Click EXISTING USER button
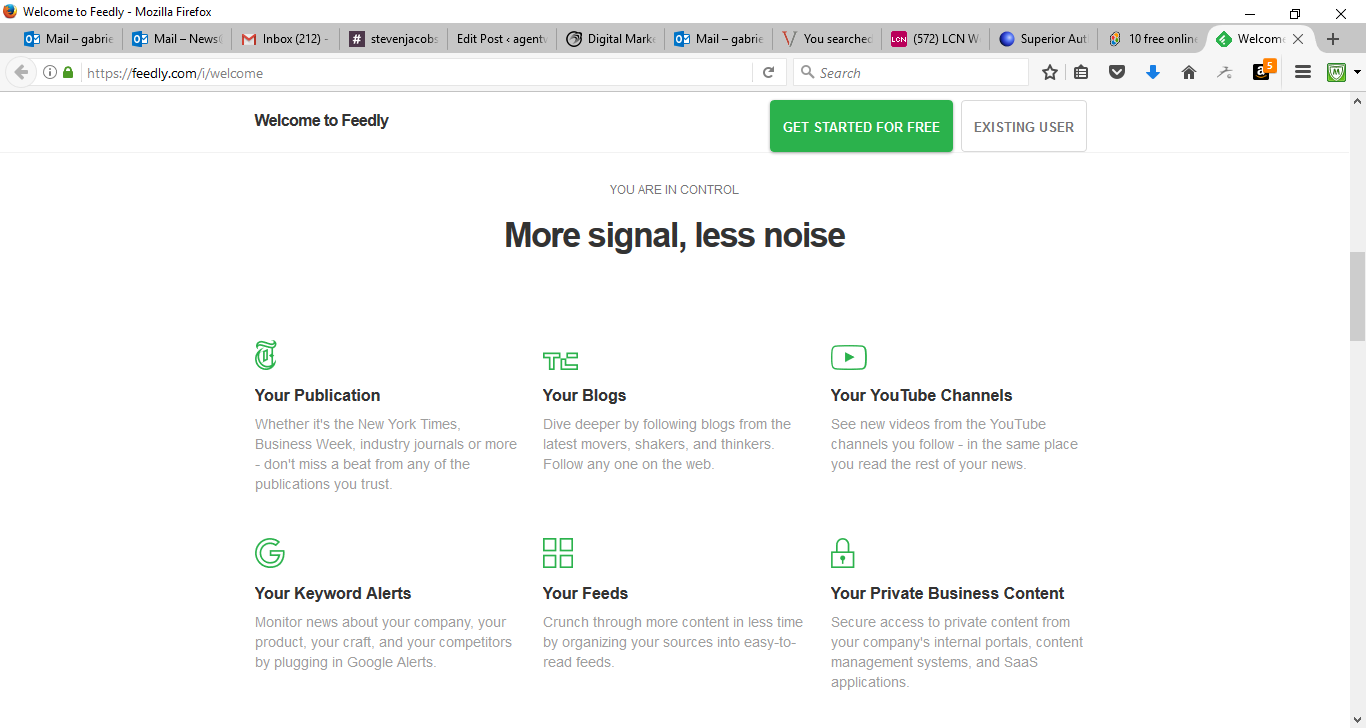1366x728 pixels. pyautogui.click(x=1024, y=126)
